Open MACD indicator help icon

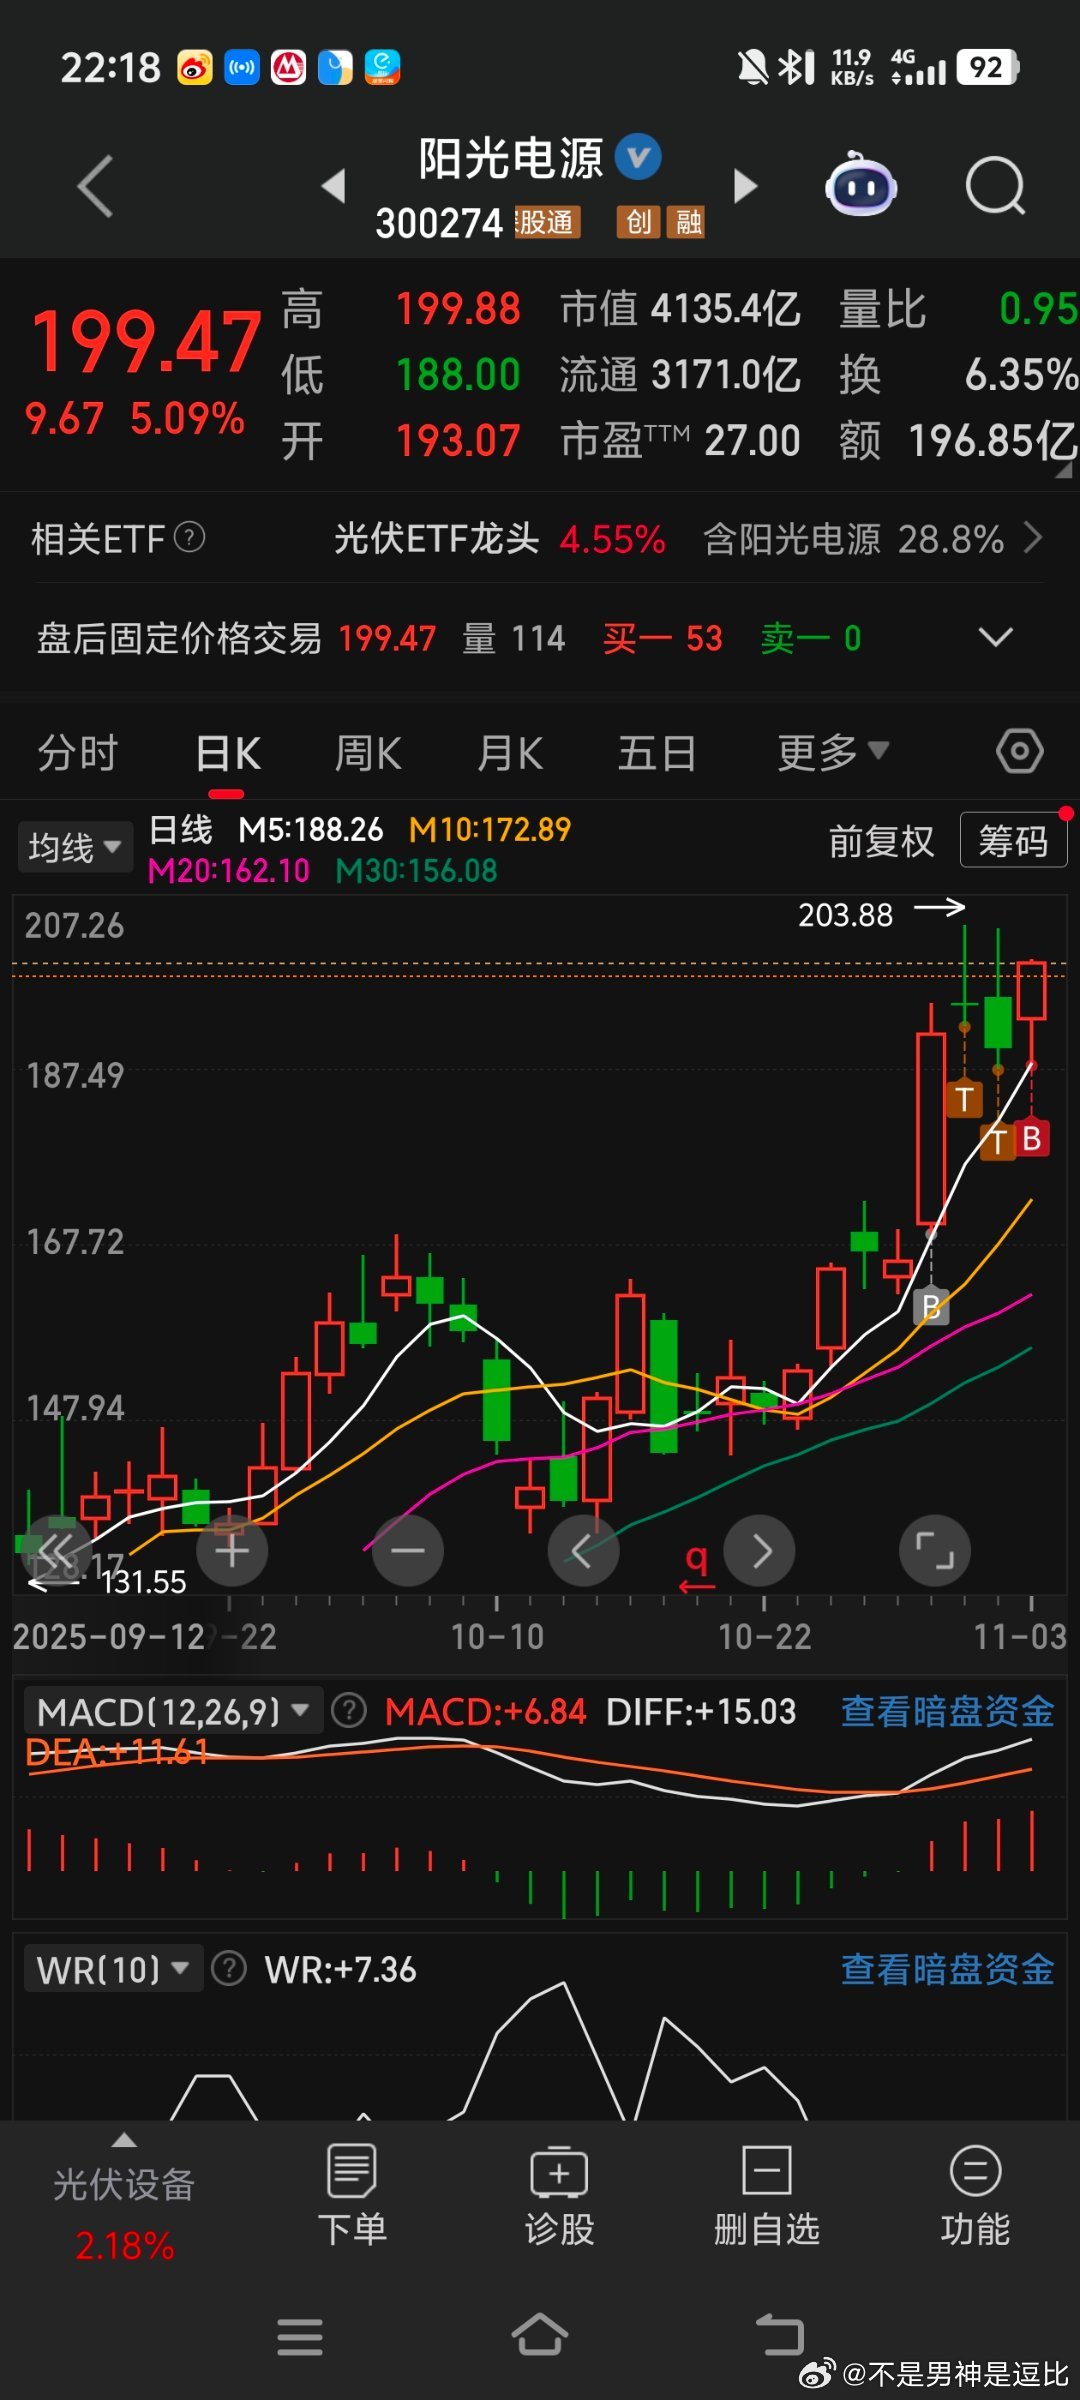tap(349, 1711)
